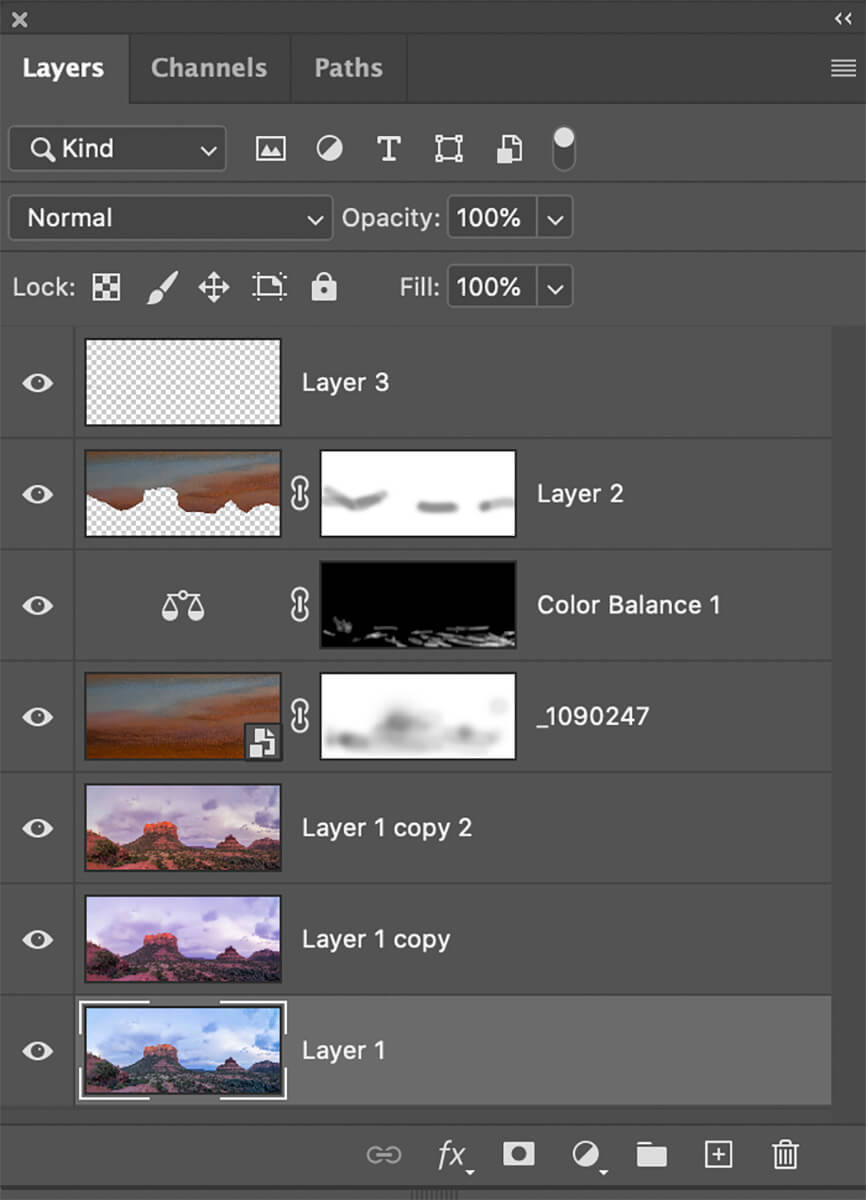The width and height of the screenshot is (866, 1200).
Task: Delete layer using trash icon
Action: coord(785,1154)
